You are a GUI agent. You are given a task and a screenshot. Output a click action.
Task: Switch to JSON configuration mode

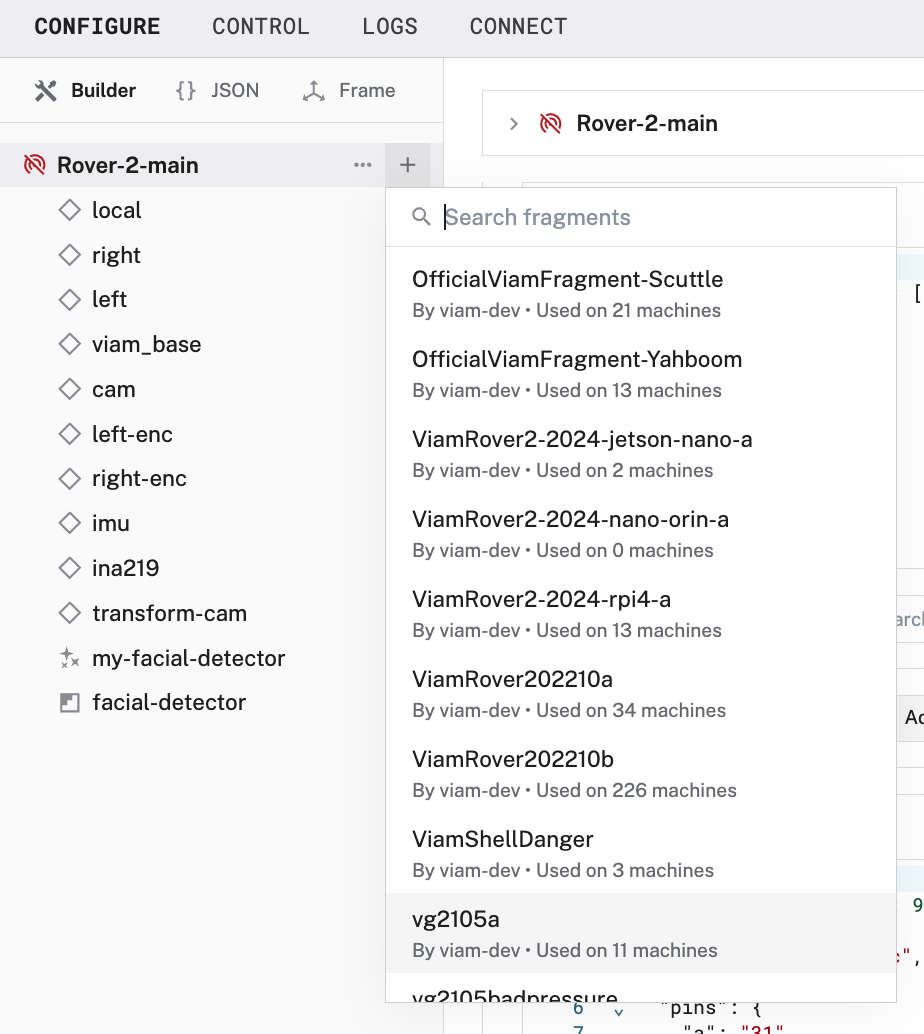pyautogui.click(x=217, y=90)
